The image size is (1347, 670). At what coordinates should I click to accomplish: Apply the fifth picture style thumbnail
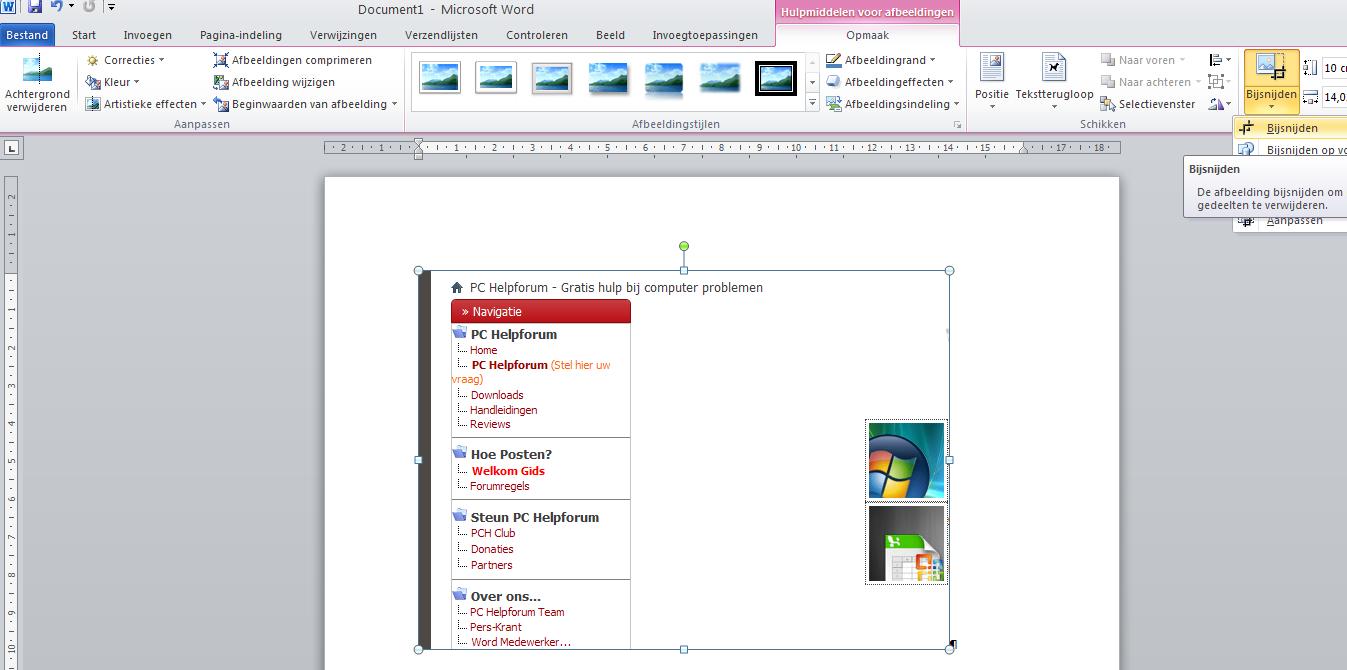pos(664,78)
